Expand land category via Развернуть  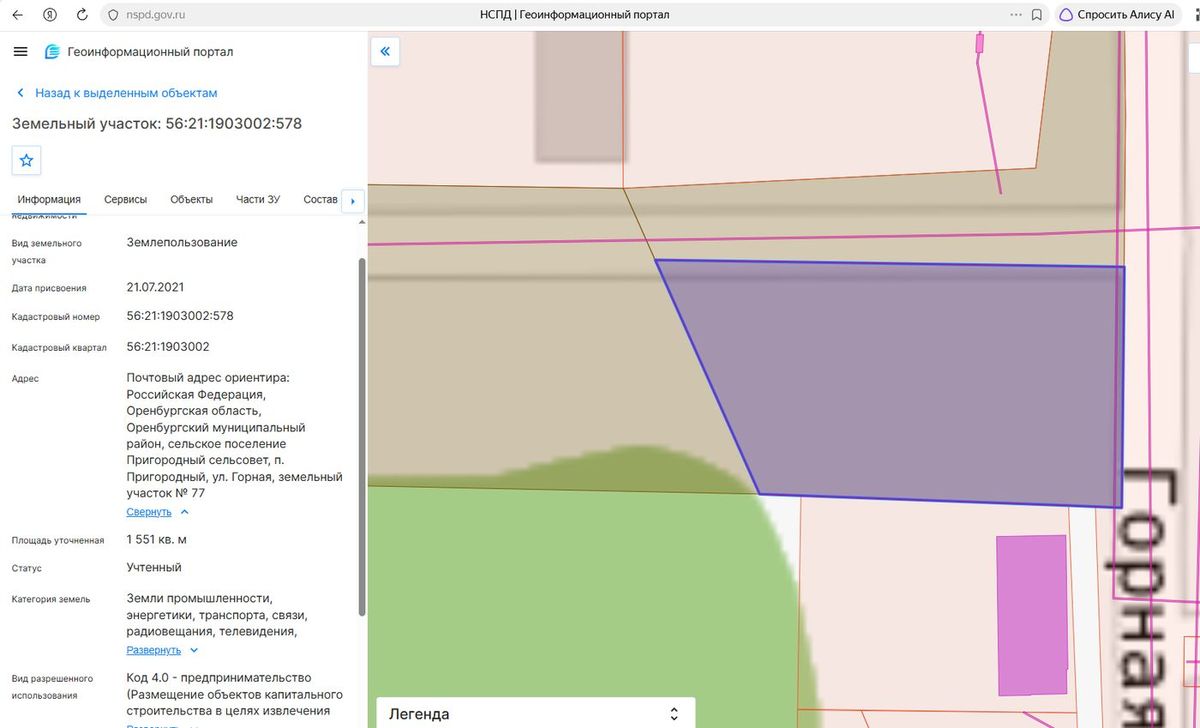pos(163,650)
